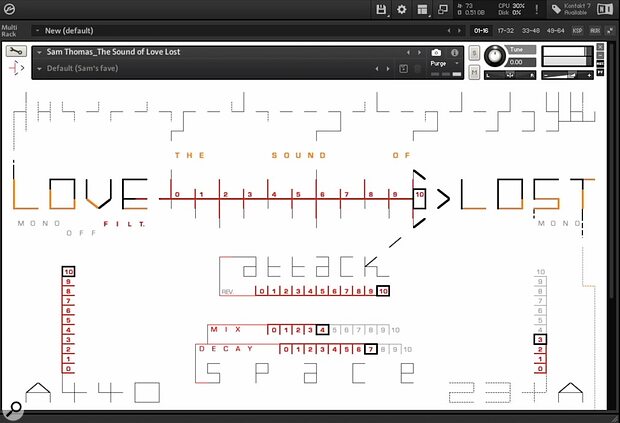The width and height of the screenshot is (620, 423).
Task: Click the Kontakt logo icon
Action: [10, 10]
